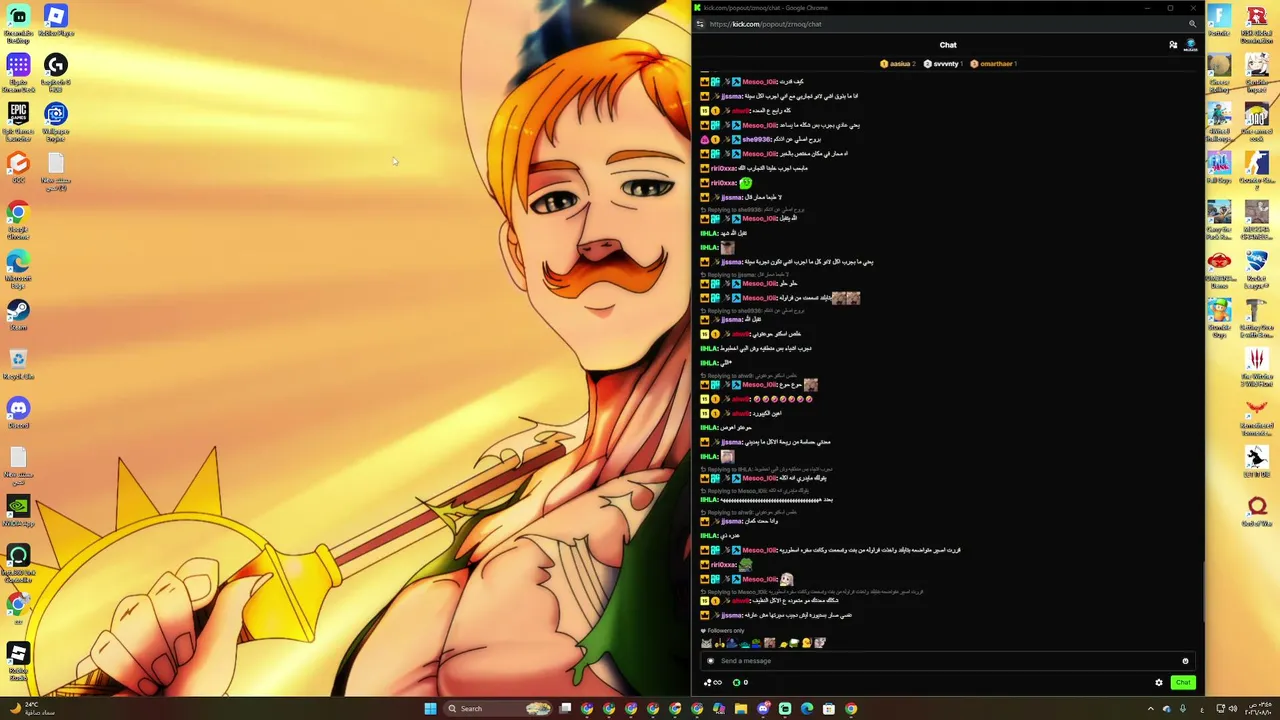Open the weather widget on the taskbar
The width and height of the screenshot is (1280, 720).
[x=30, y=709]
